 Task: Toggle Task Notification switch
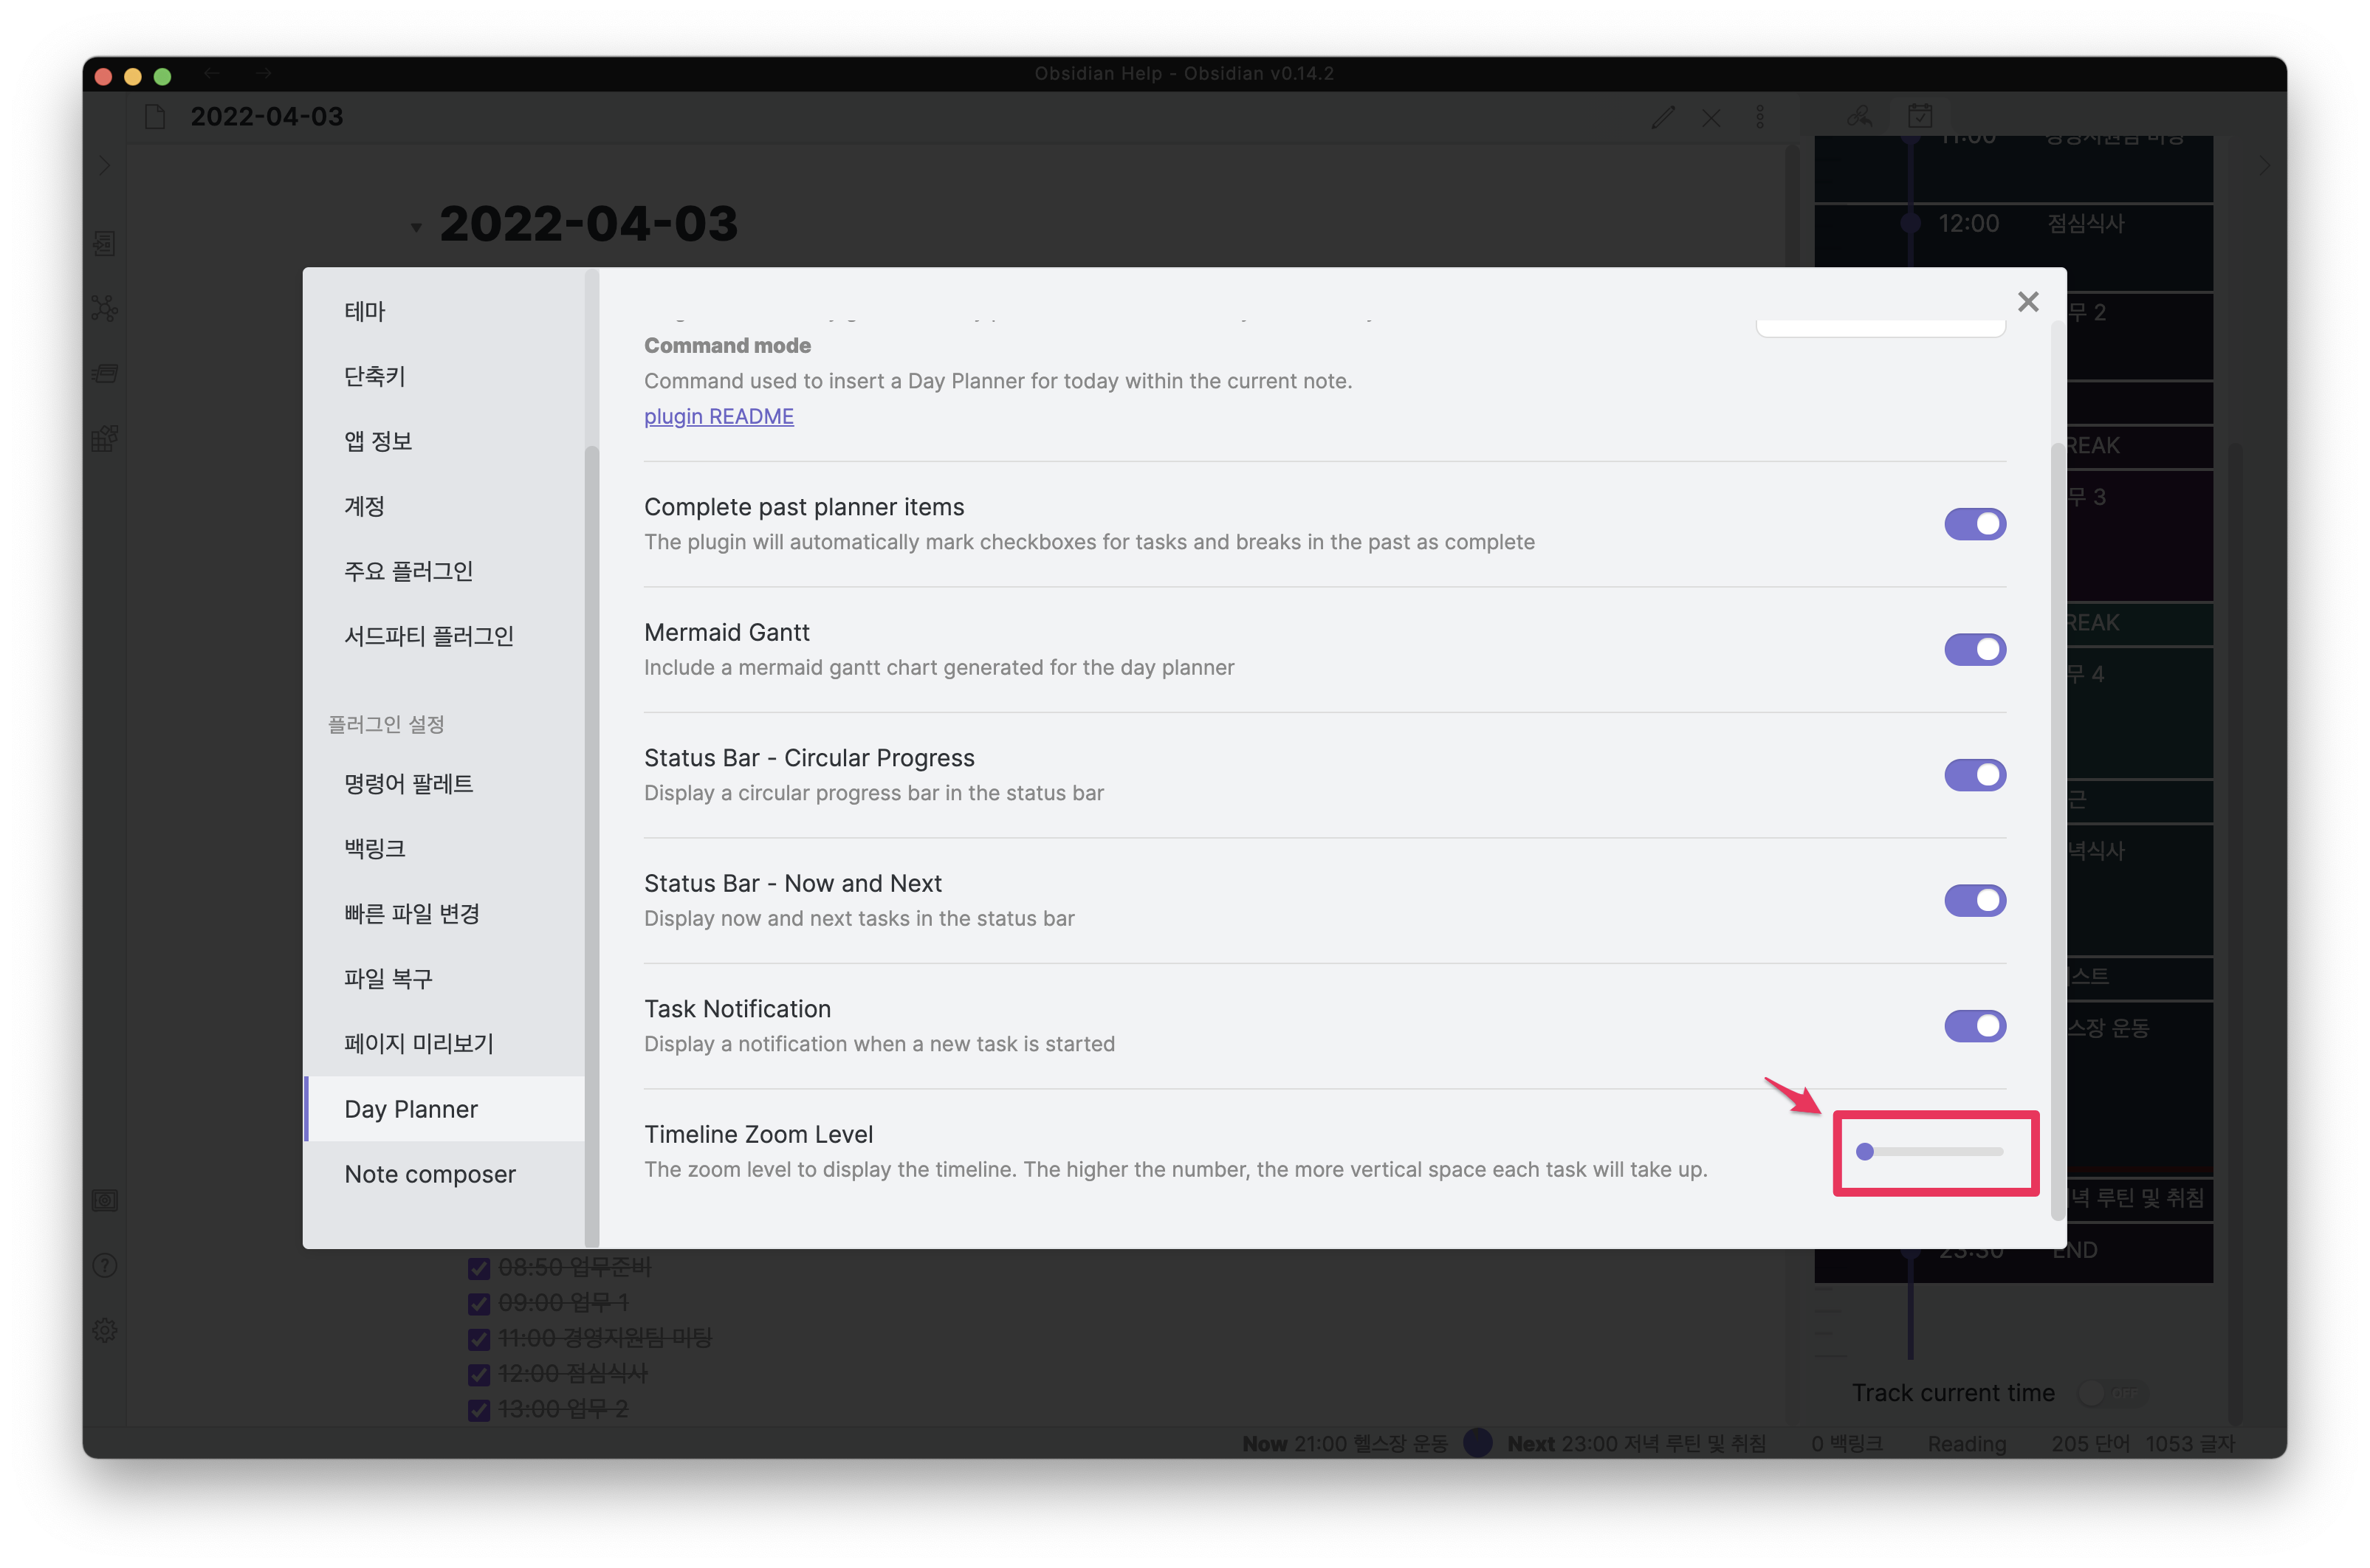point(1974,1026)
